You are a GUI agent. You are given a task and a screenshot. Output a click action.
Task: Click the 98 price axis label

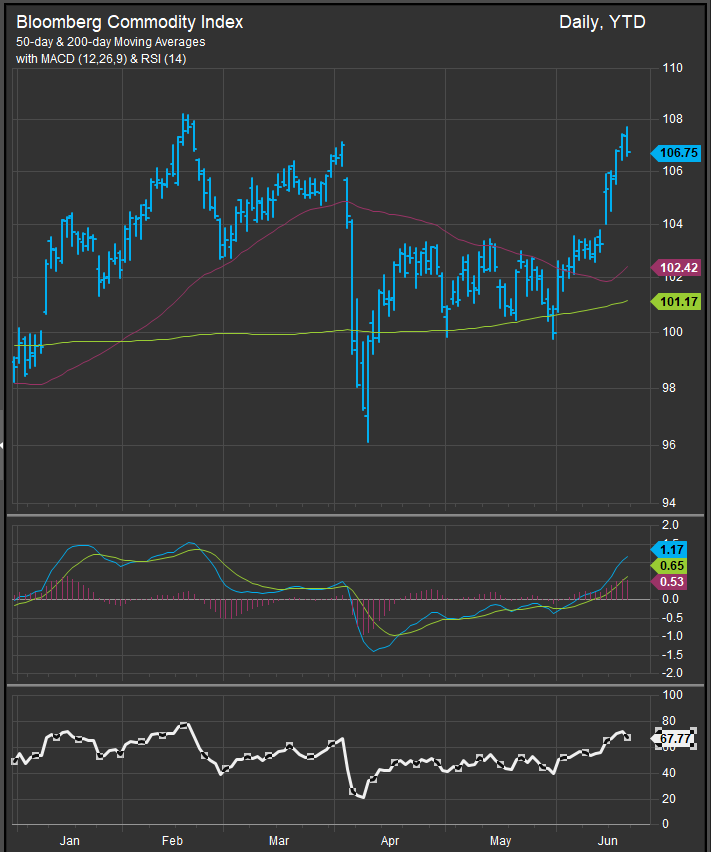pyautogui.click(x=669, y=387)
